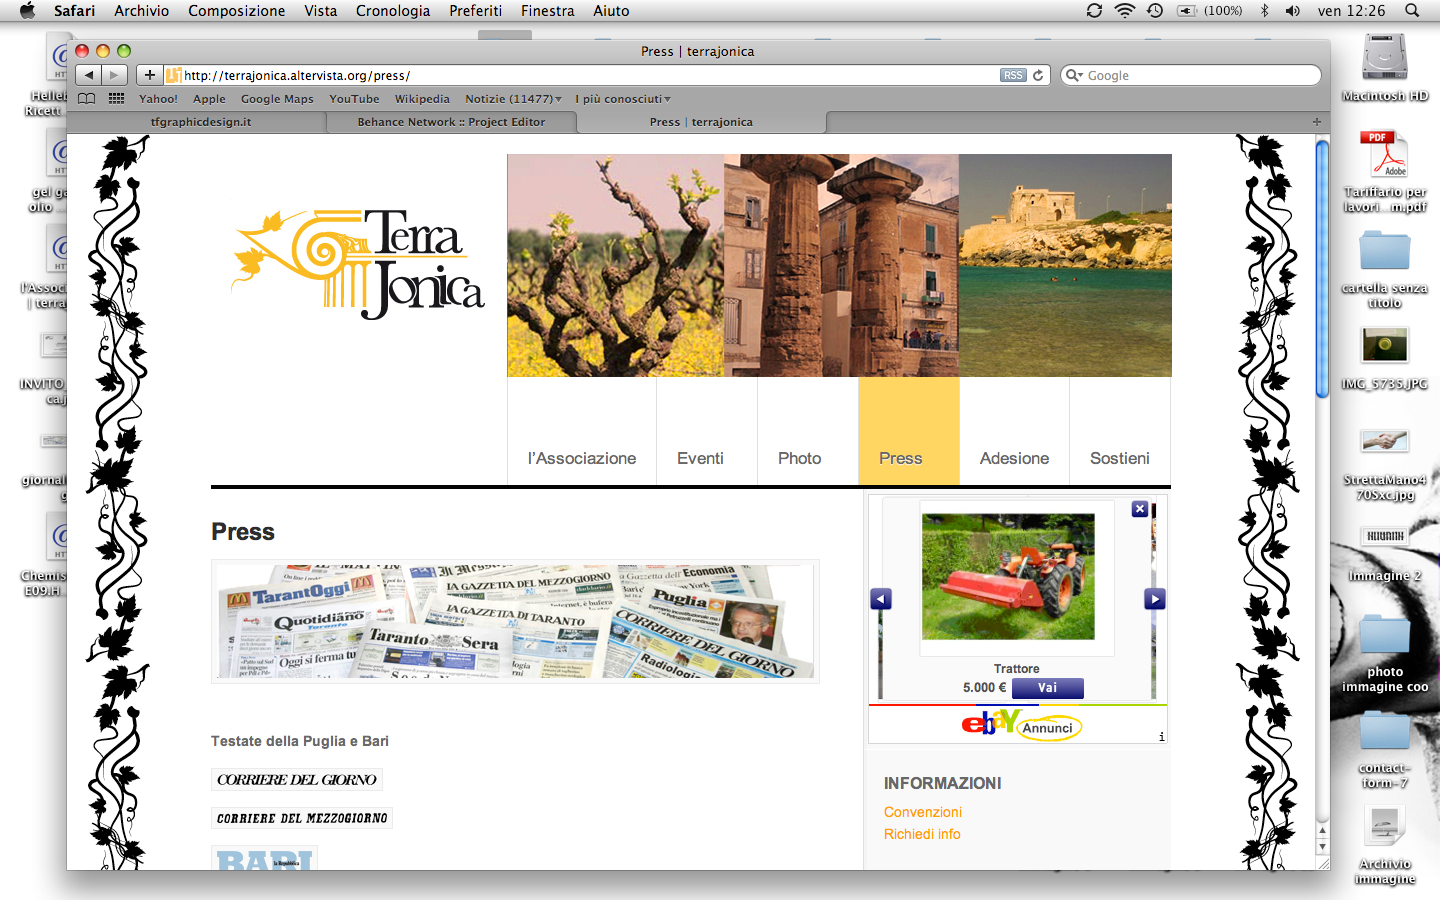This screenshot has height=900, width=1440.
Task: Click the Google search magnifier icon
Action: coord(1074,75)
